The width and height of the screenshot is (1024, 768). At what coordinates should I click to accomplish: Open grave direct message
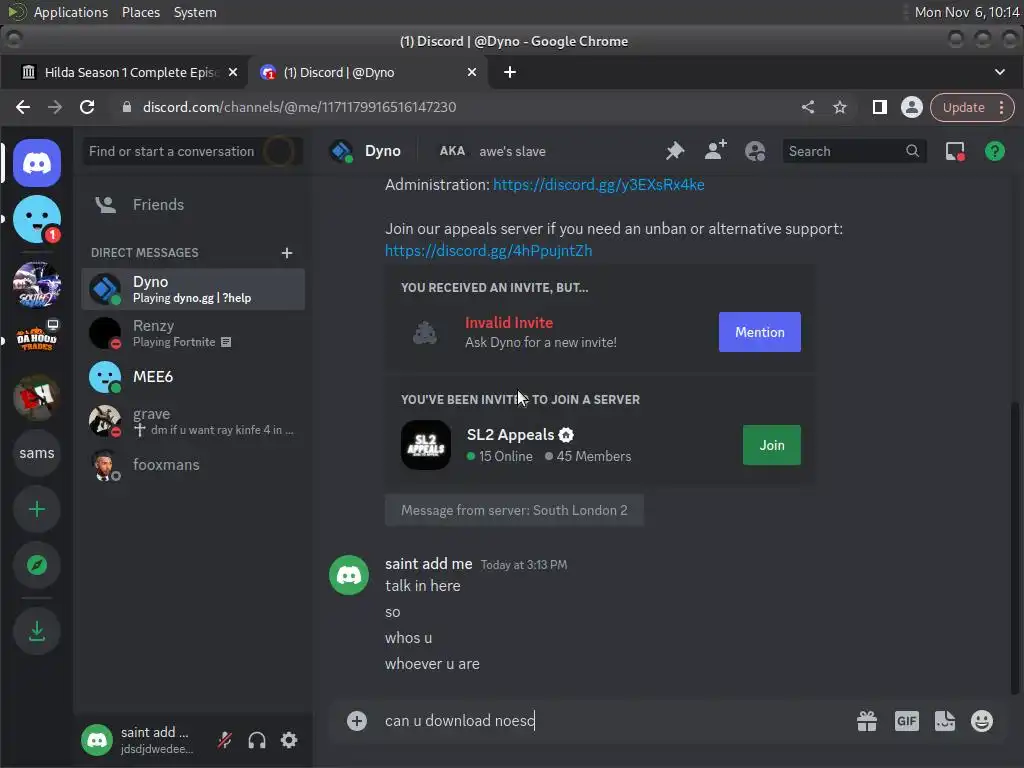(193, 421)
